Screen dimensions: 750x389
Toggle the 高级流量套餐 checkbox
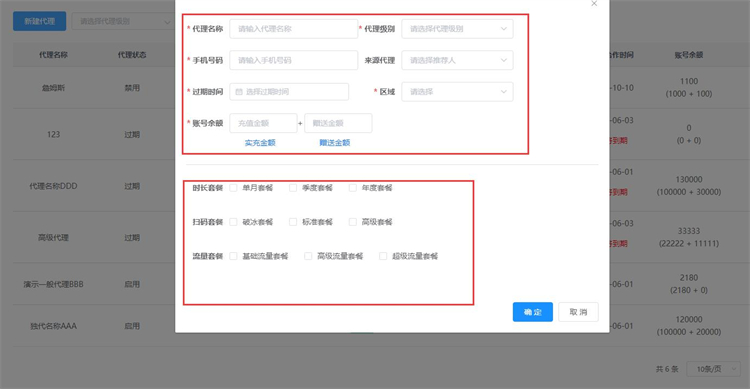point(308,256)
